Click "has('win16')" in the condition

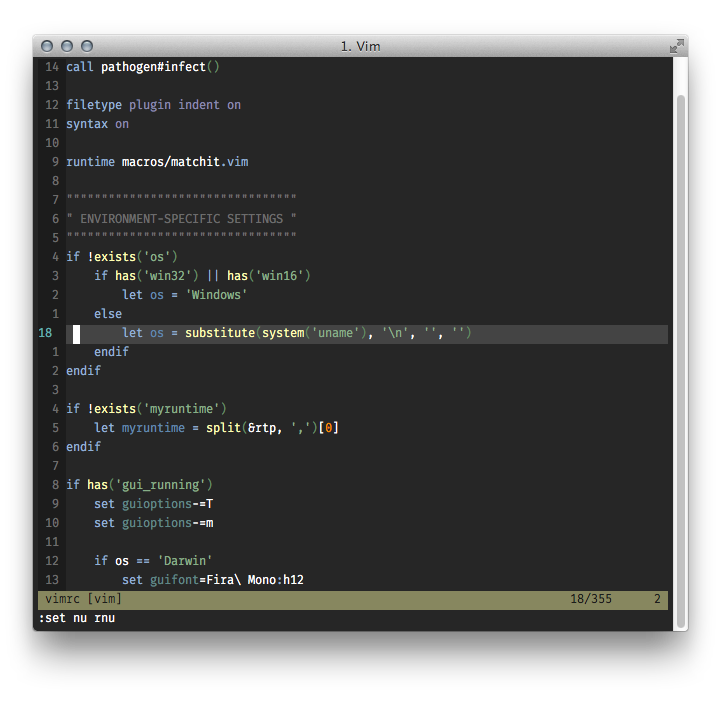pyautogui.click(x=269, y=276)
